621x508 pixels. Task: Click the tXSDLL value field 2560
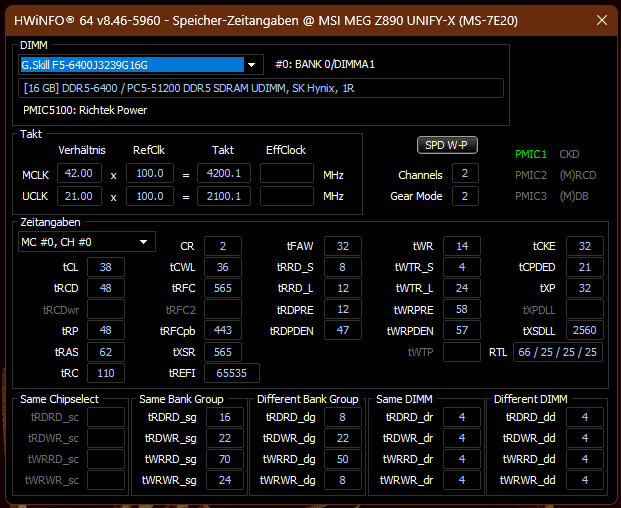[x=585, y=331]
